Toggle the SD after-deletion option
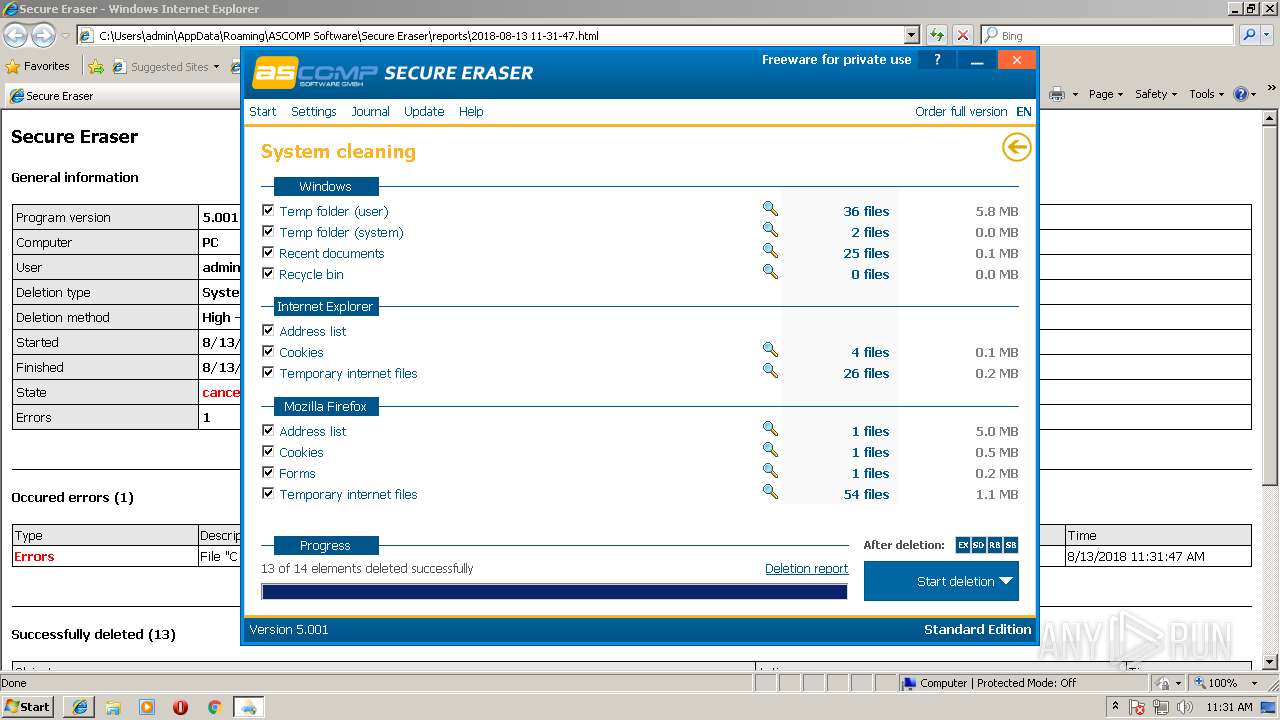The height and width of the screenshot is (720, 1280). coord(979,545)
